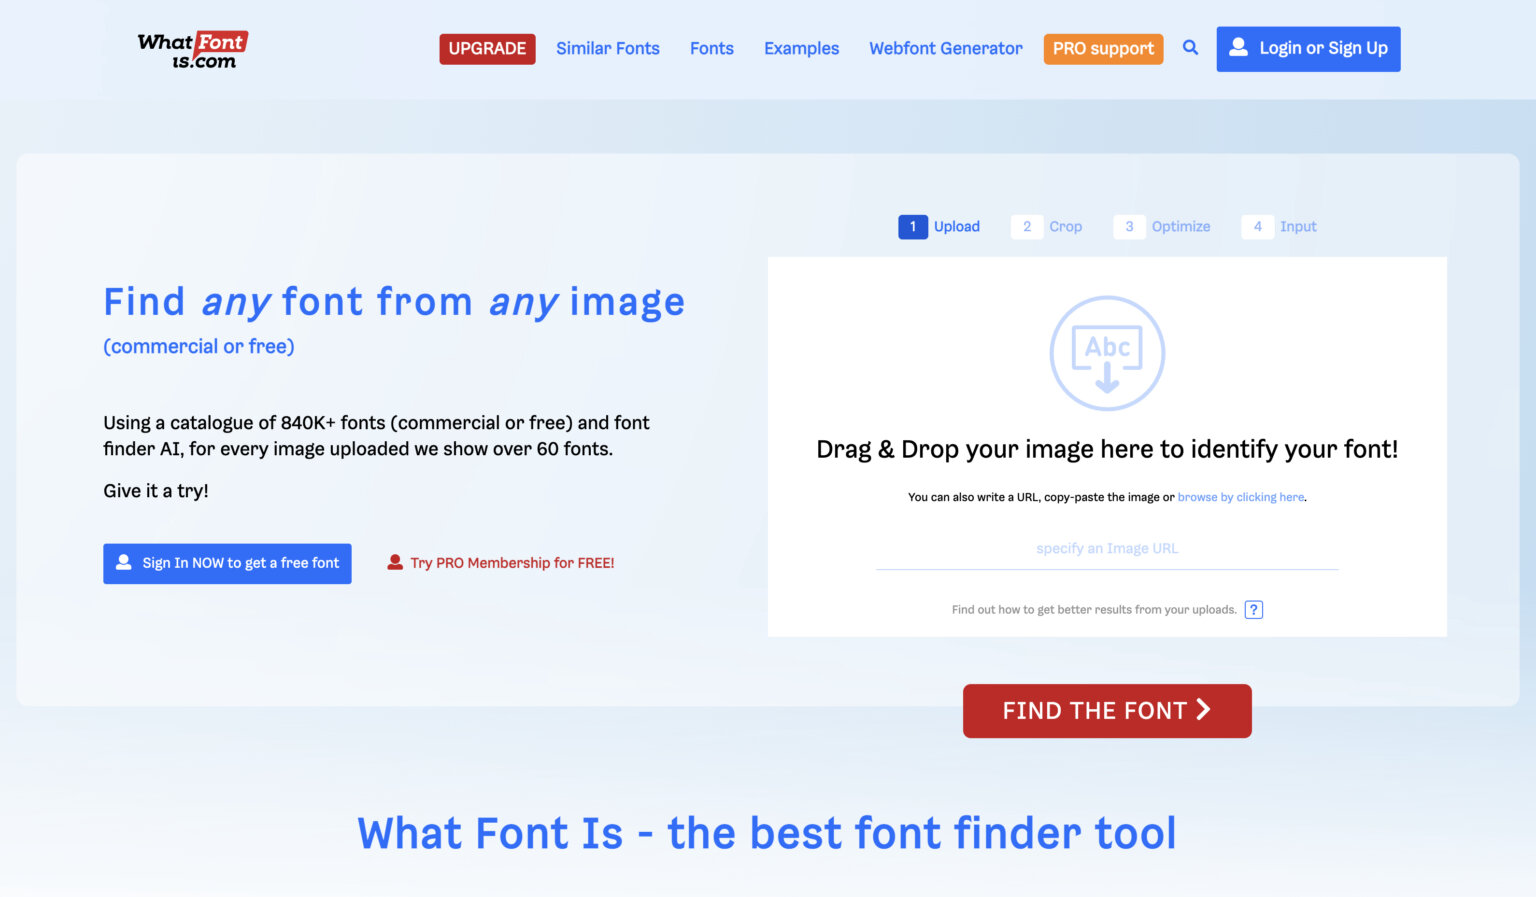Click the specify an Image URL field
The height and width of the screenshot is (897, 1536).
(x=1106, y=548)
